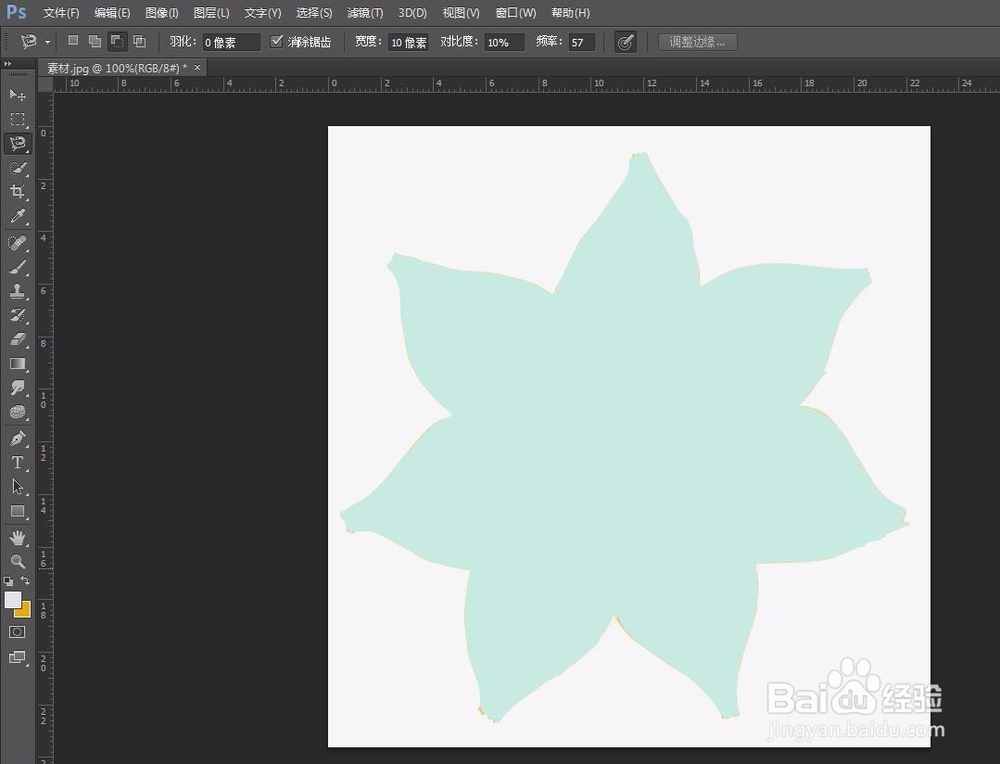Choose Intersect with Selection mode
Screen dimensions: 1000x764
(x=139, y=41)
